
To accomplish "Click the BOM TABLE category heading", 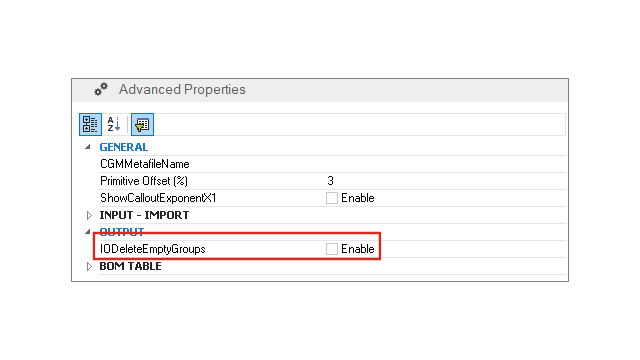I will point(131,266).
